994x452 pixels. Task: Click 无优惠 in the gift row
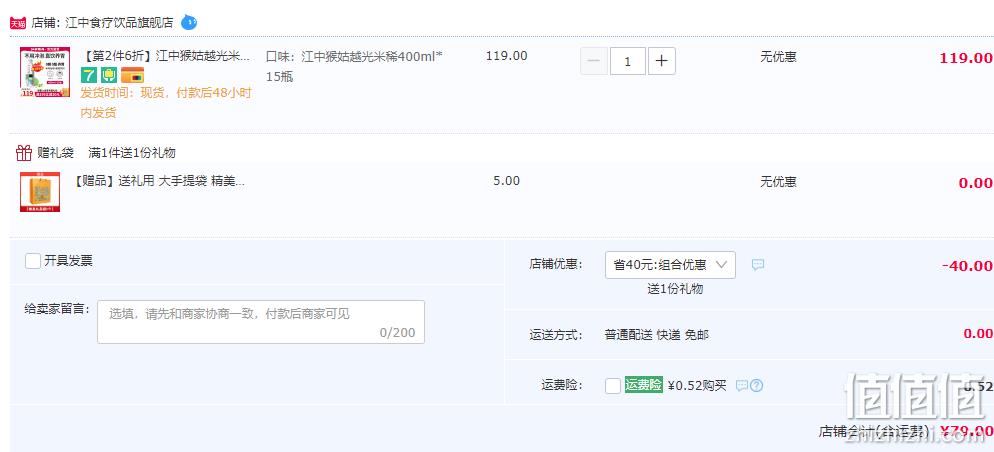pos(778,182)
